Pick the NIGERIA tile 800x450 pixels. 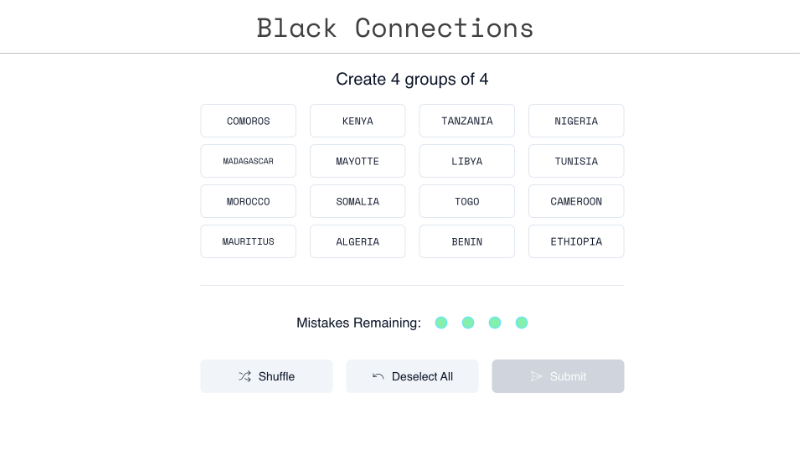tap(576, 121)
